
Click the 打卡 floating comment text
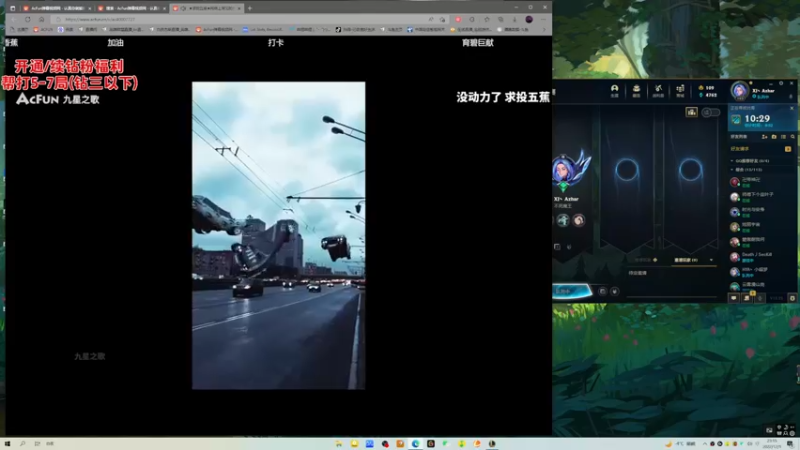pos(276,43)
